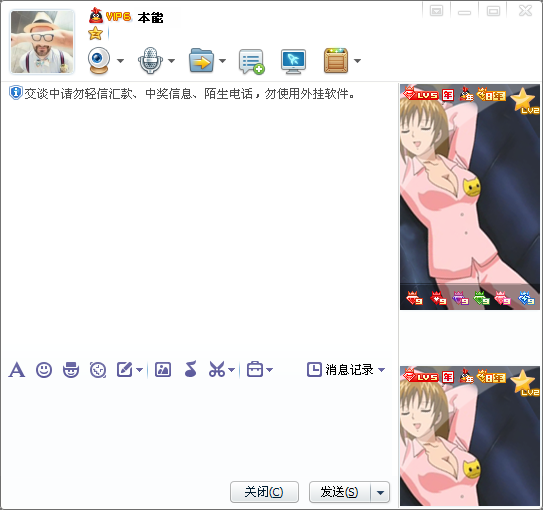Expand handwriting input options arrow
Image resolution: width=543 pixels, height=510 pixels.
[x=139, y=370]
